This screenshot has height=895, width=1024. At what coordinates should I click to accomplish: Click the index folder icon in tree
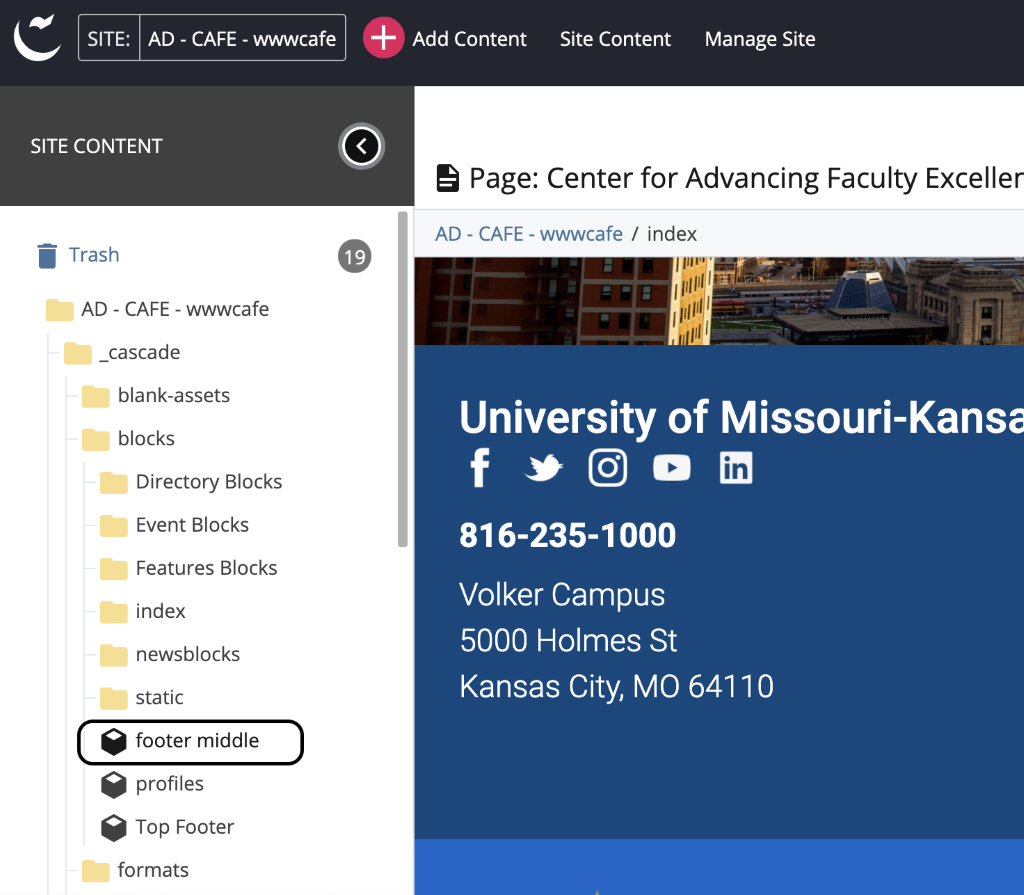[114, 611]
